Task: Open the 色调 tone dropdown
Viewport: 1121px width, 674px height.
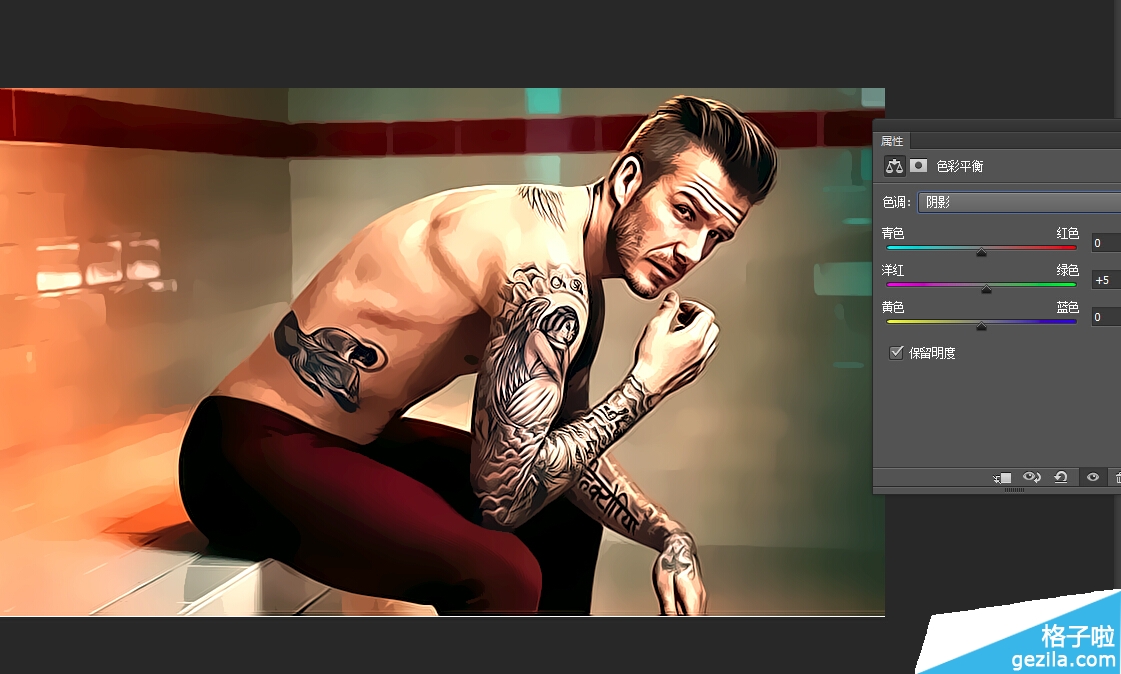Action: [1018, 202]
